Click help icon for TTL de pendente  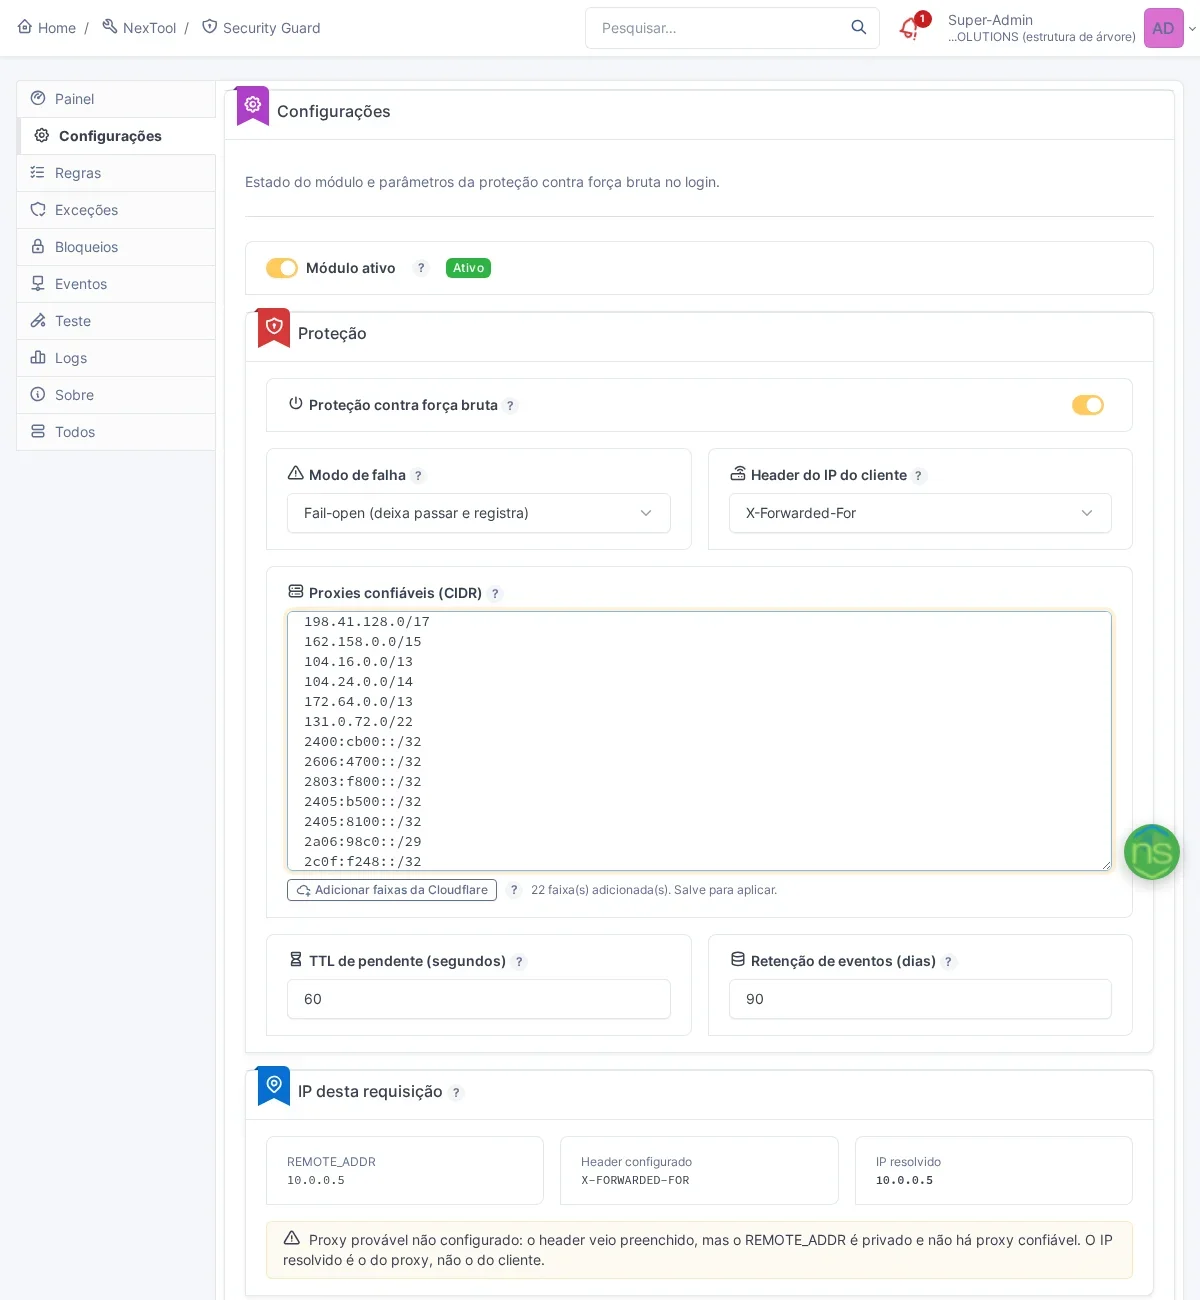519,962
